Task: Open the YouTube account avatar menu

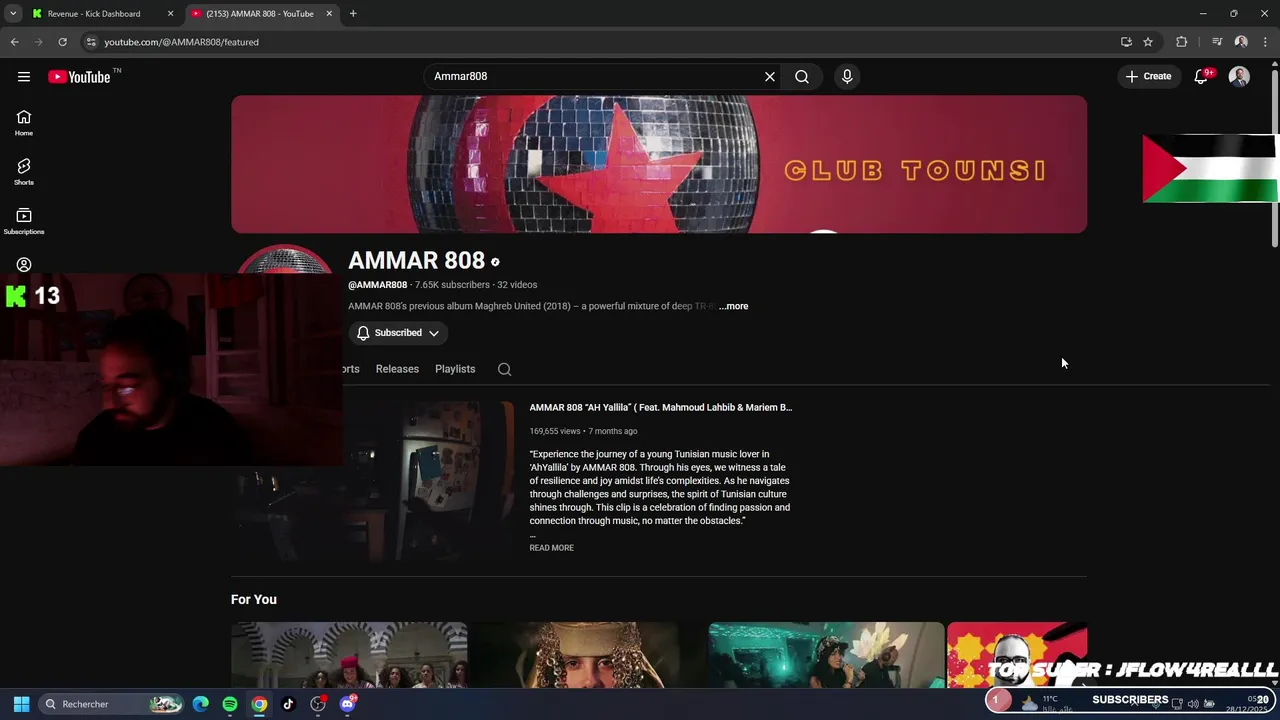Action: [x=1239, y=77]
